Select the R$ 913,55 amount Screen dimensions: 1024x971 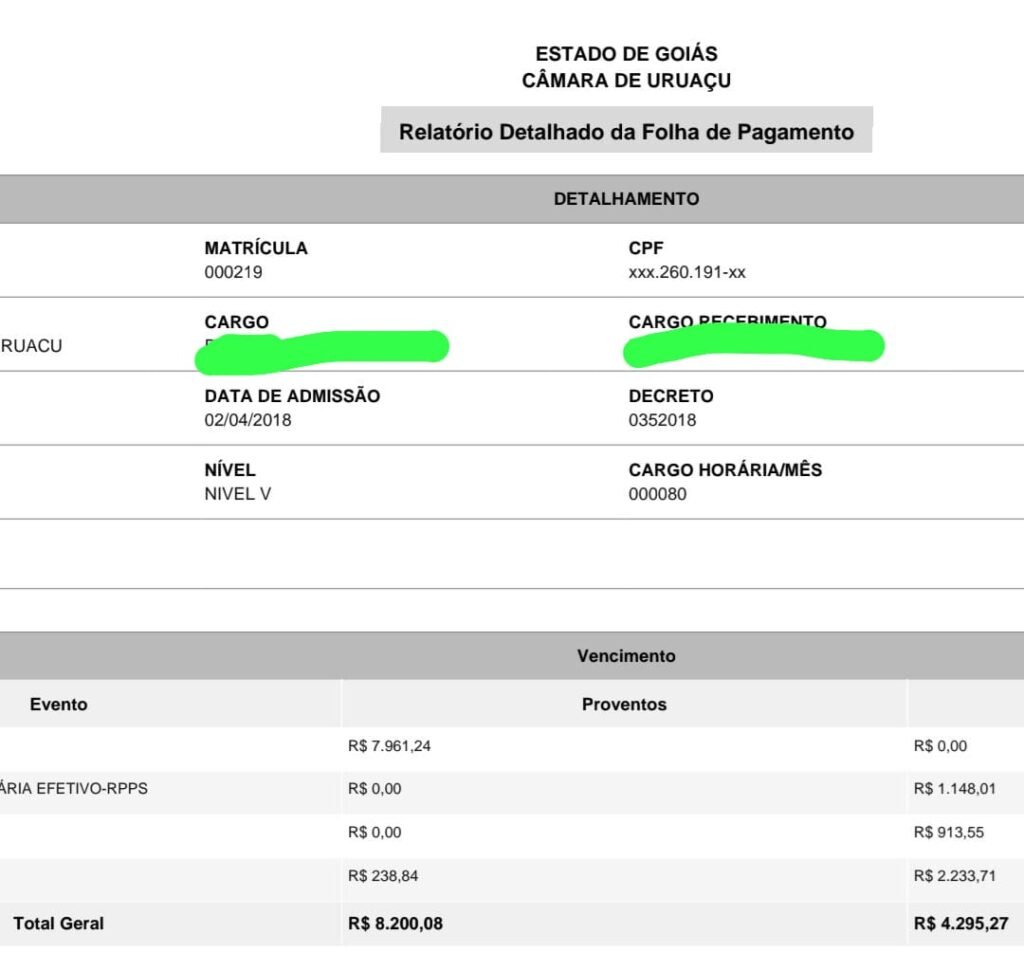pos(949,832)
